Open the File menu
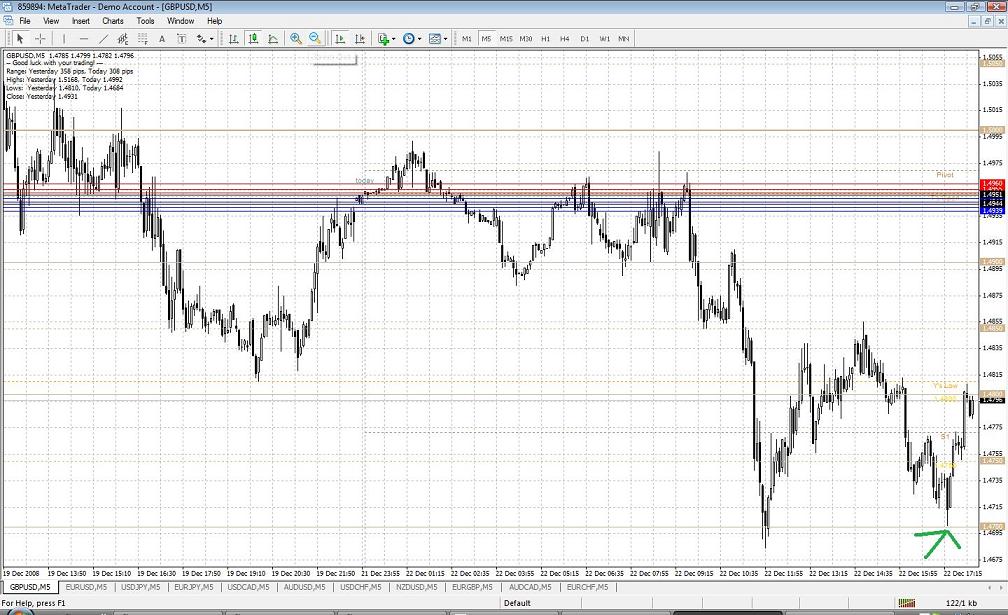The width and height of the screenshot is (1008, 615). 25,21
